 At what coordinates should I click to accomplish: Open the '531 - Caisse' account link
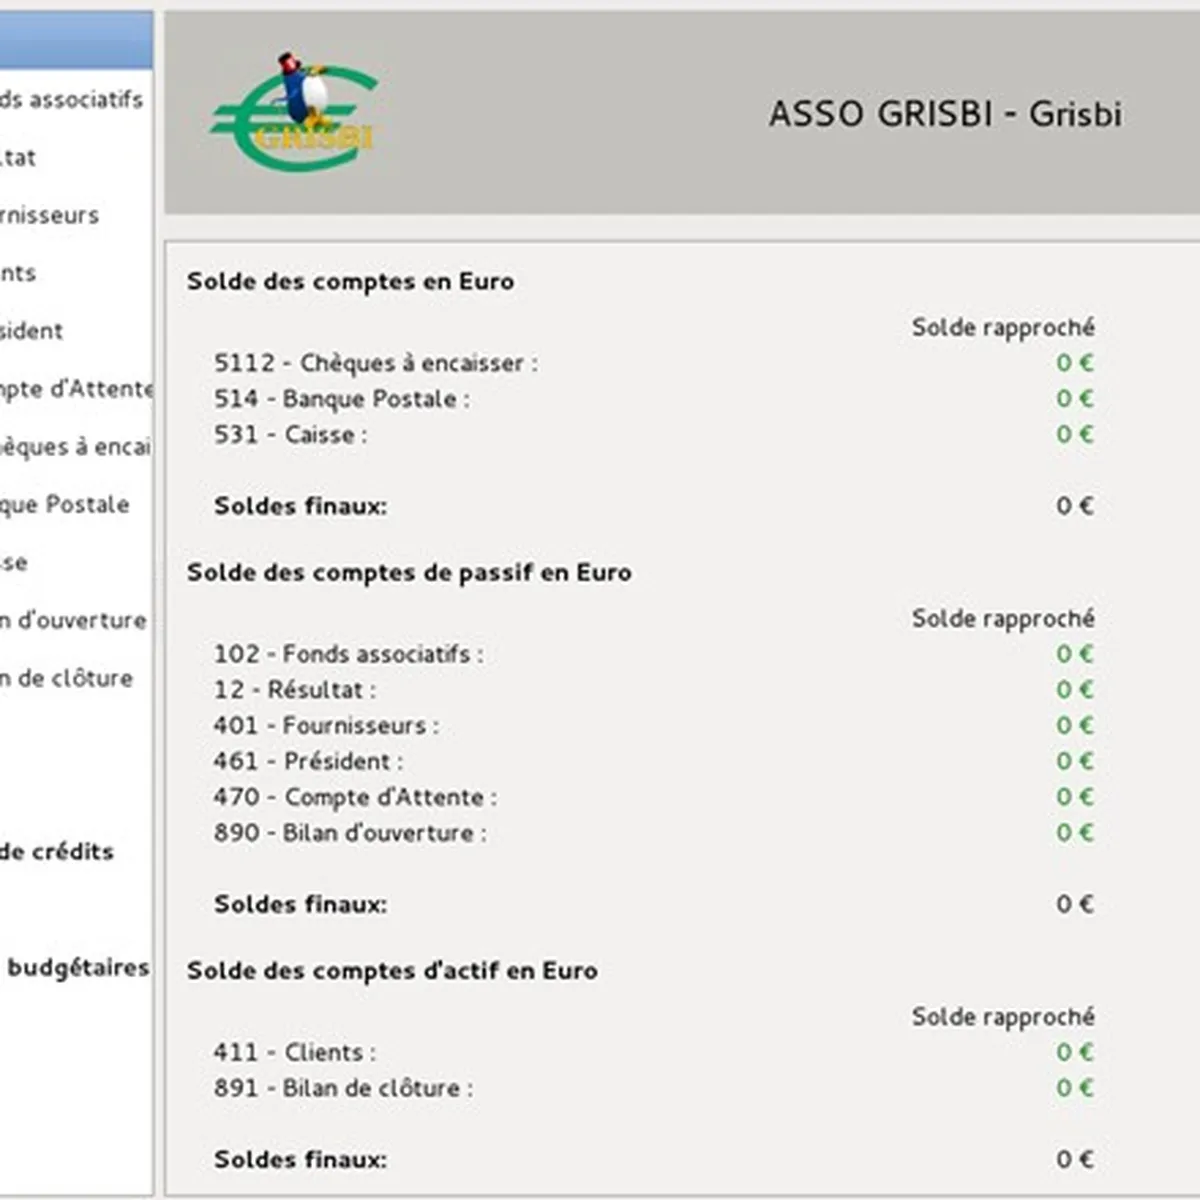[290, 435]
